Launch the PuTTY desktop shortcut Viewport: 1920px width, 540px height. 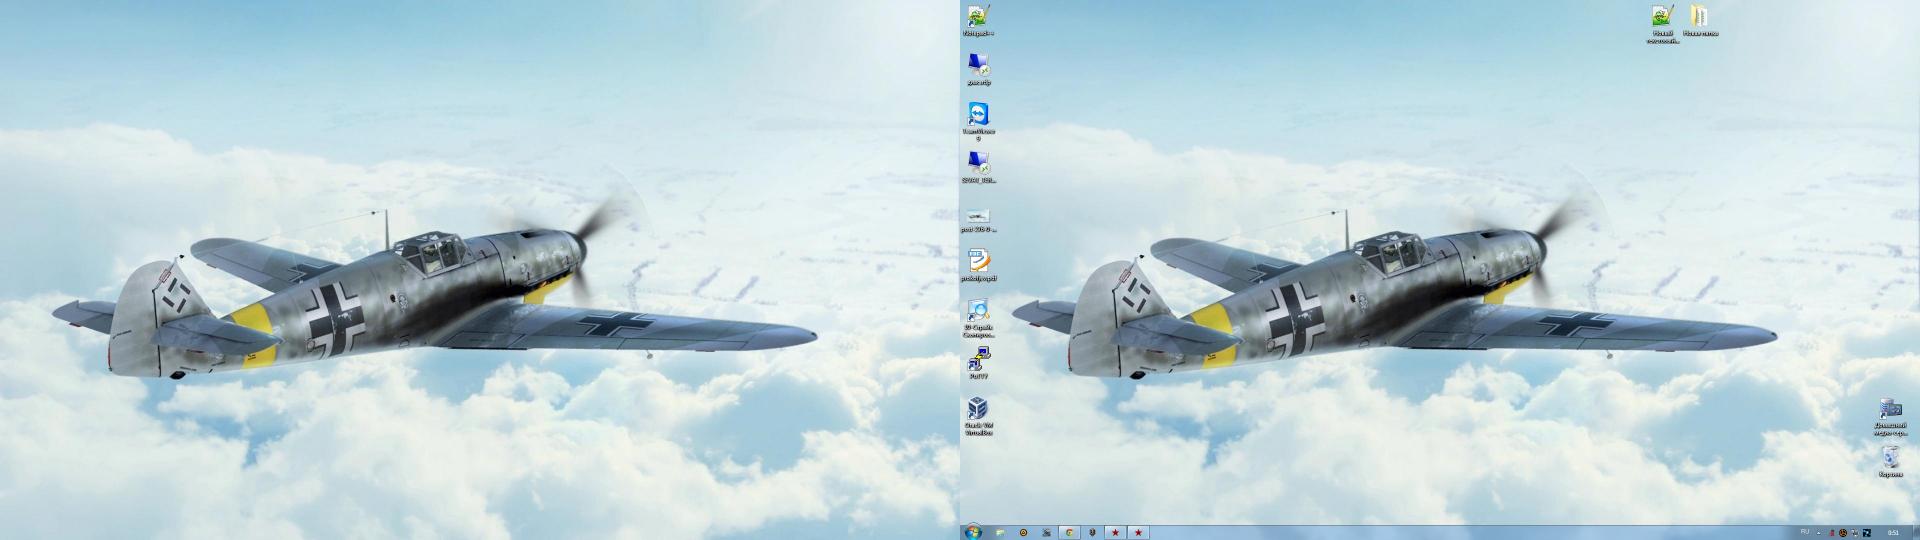[979, 363]
